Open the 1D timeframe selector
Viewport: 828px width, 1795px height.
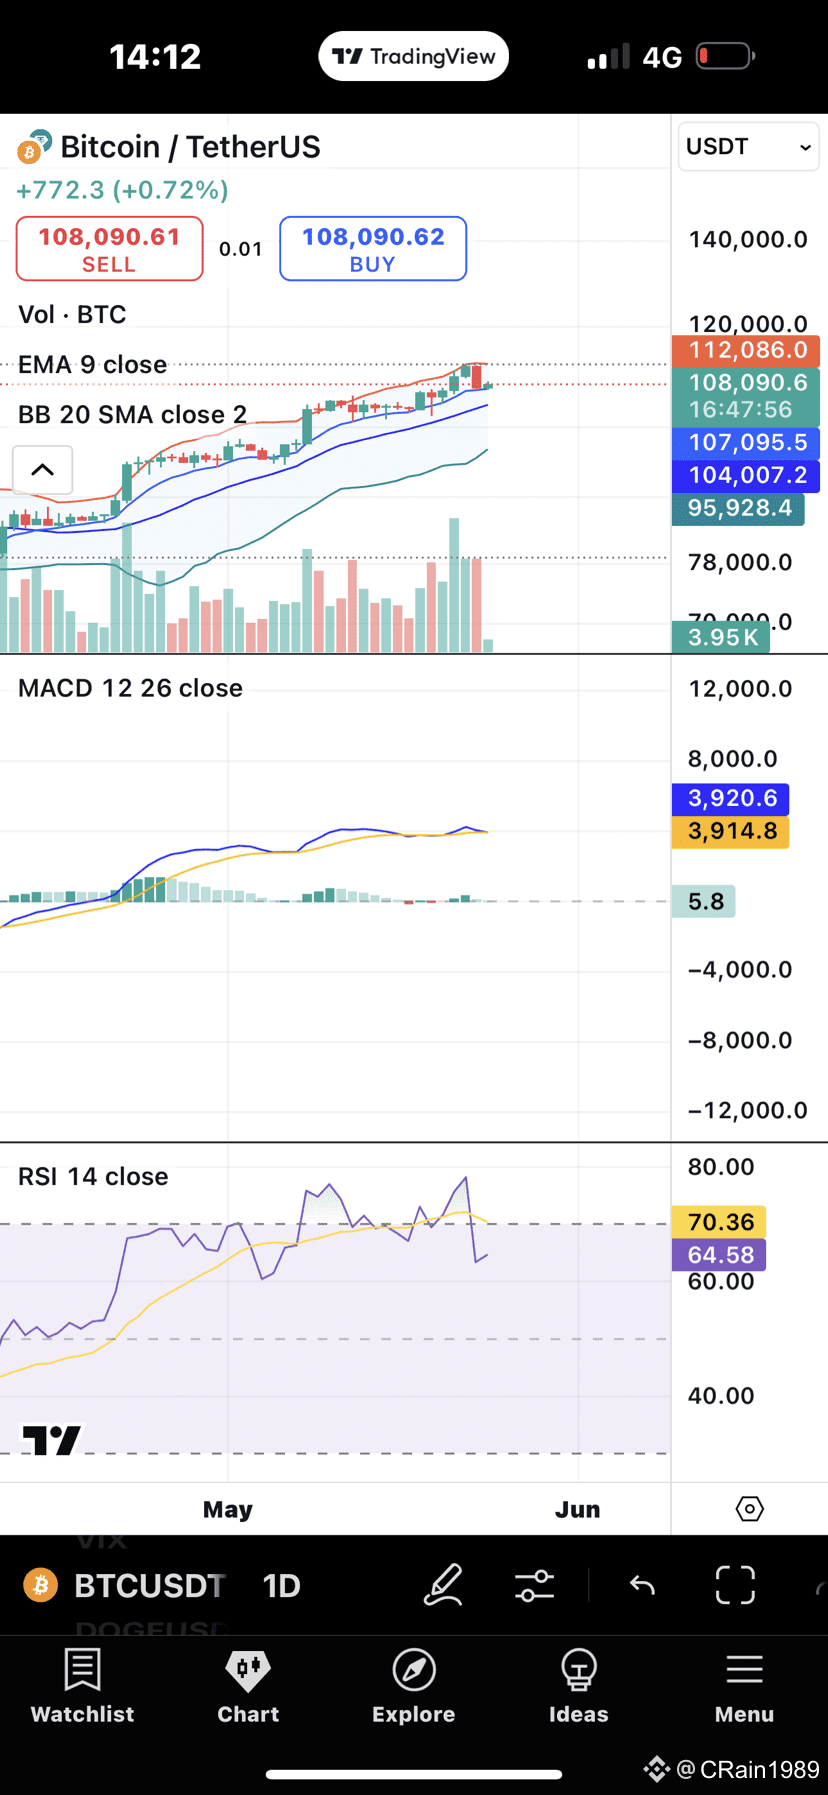(x=281, y=1586)
